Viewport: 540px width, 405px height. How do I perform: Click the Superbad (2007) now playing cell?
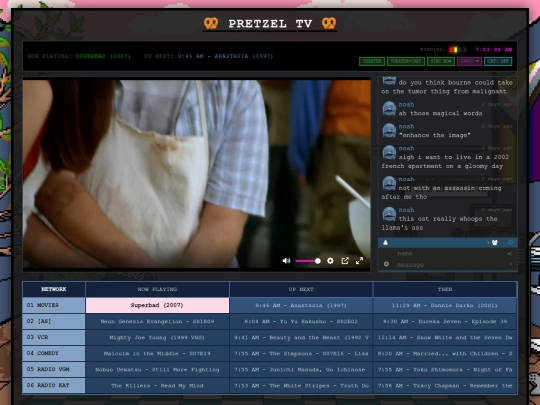coord(157,305)
